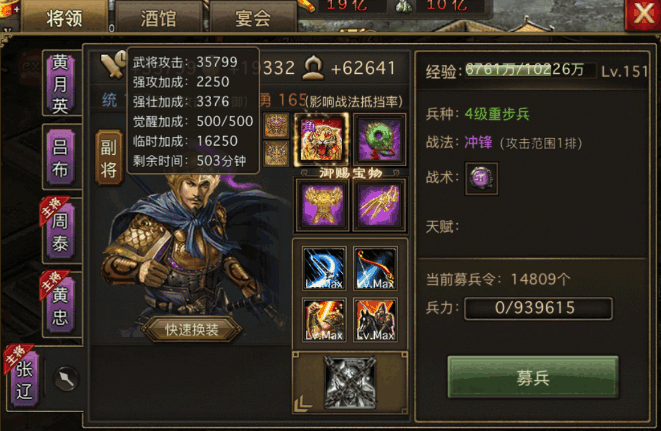This screenshot has height=431, width=661.
Task: Expand the corner arrow of locked slot
Action: point(303,404)
